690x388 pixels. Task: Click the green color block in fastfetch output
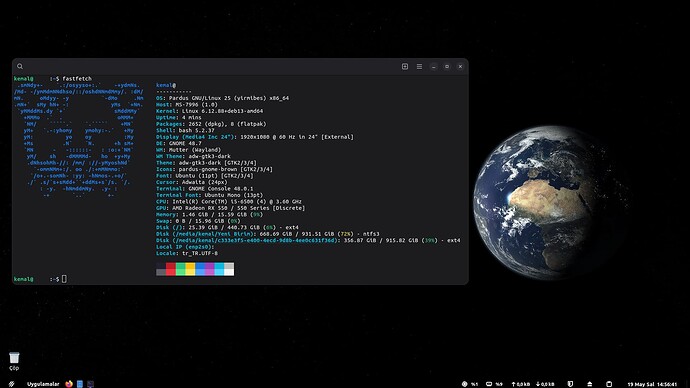pyautogui.click(x=180, y=269)
